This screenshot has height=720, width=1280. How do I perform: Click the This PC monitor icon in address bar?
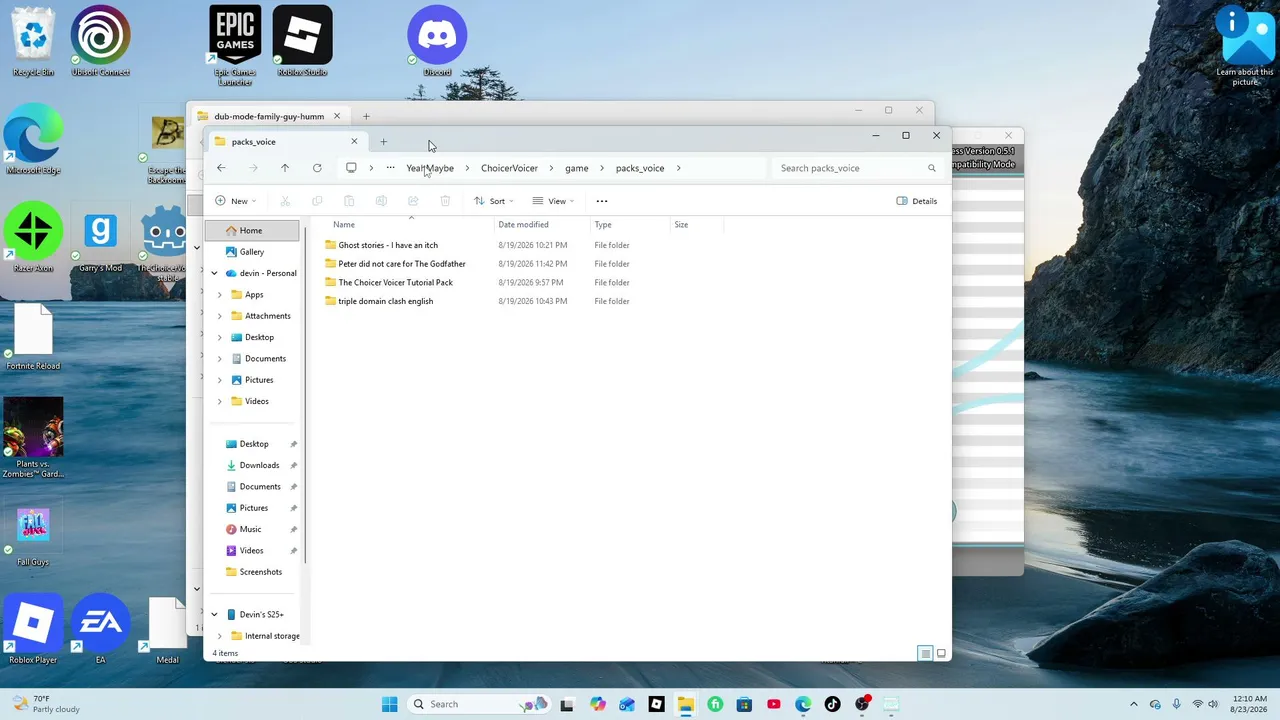351,168
